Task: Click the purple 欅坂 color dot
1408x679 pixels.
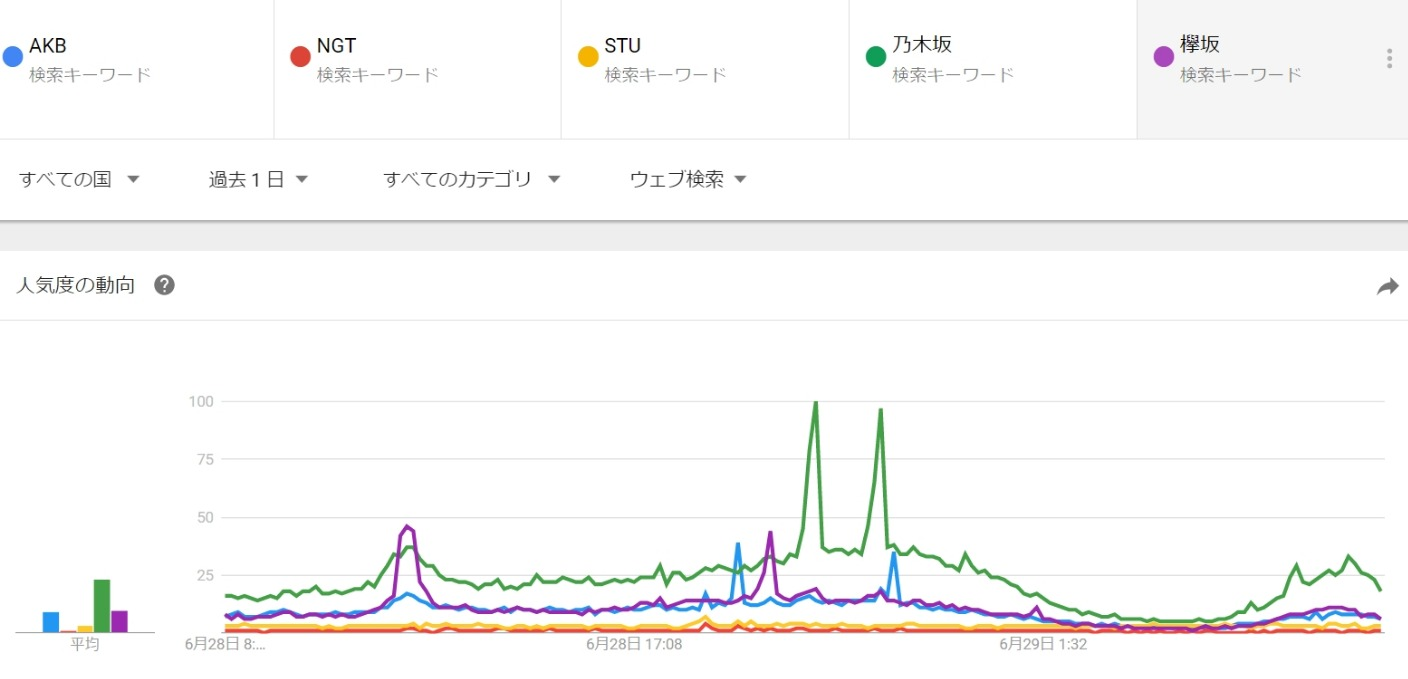Action: coord(1164,56)
